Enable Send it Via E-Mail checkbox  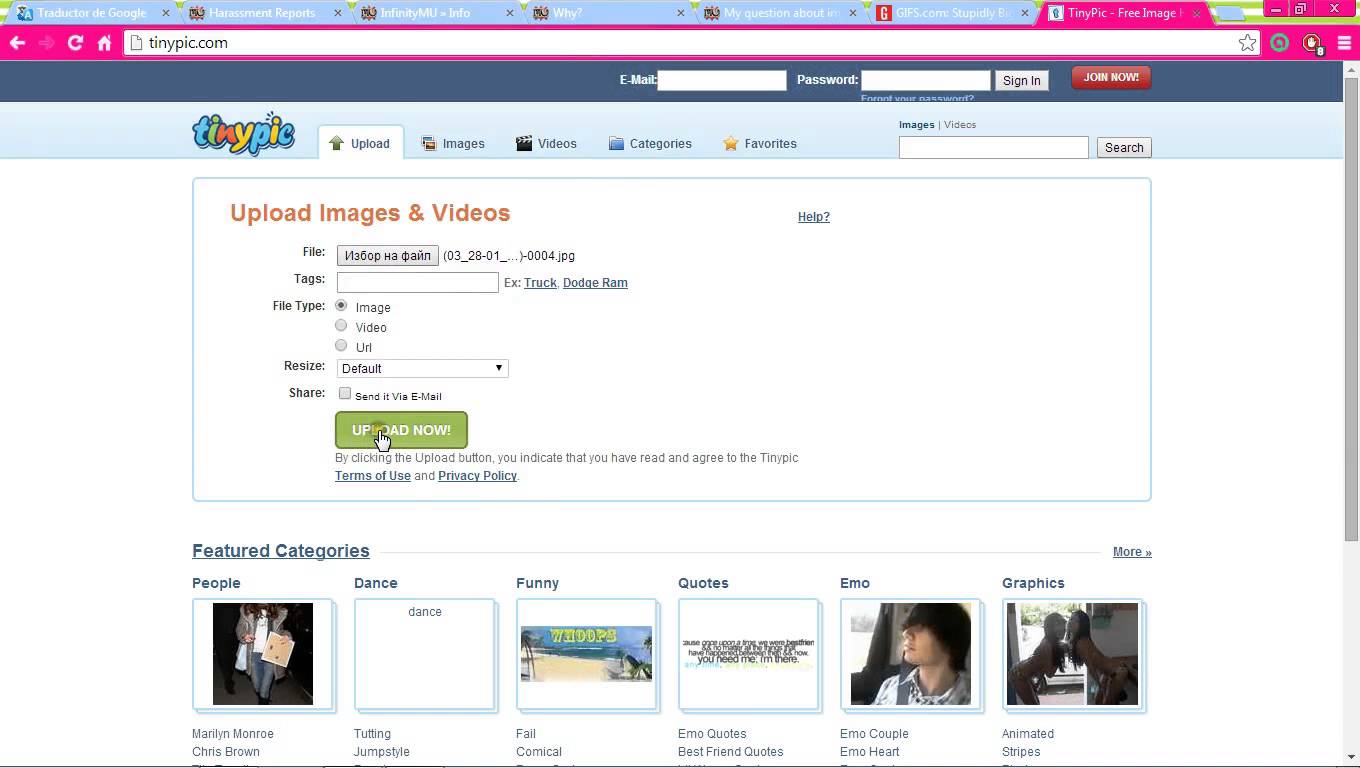click(x=345, y=394)
